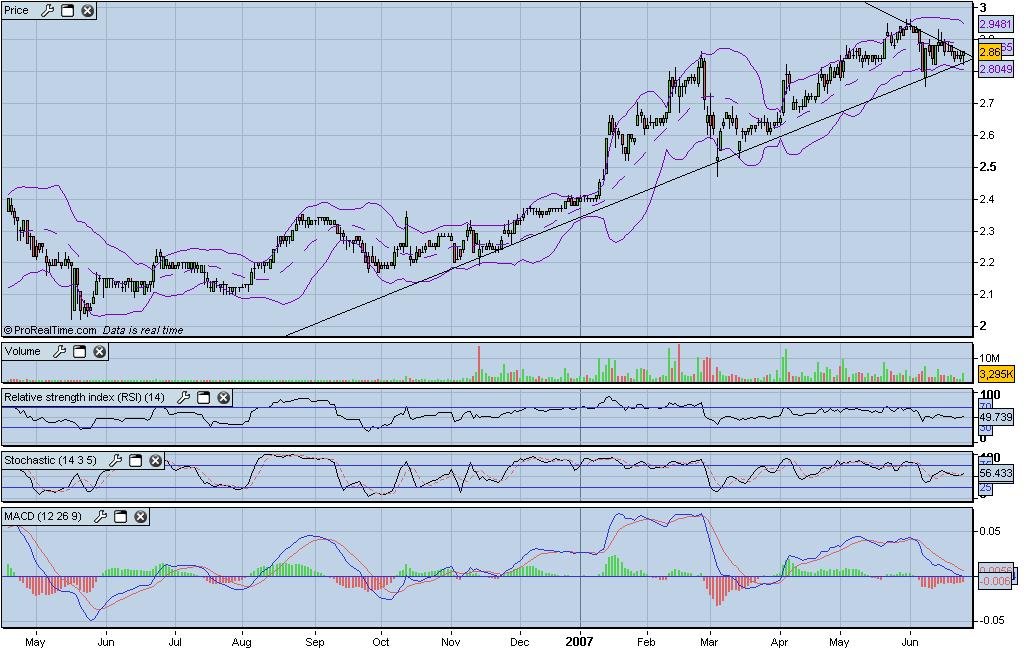The width and height of the screenshot is (1024, 649).
Task: Click the 2.8049 lower band value
Action: [x=995, y=69]
